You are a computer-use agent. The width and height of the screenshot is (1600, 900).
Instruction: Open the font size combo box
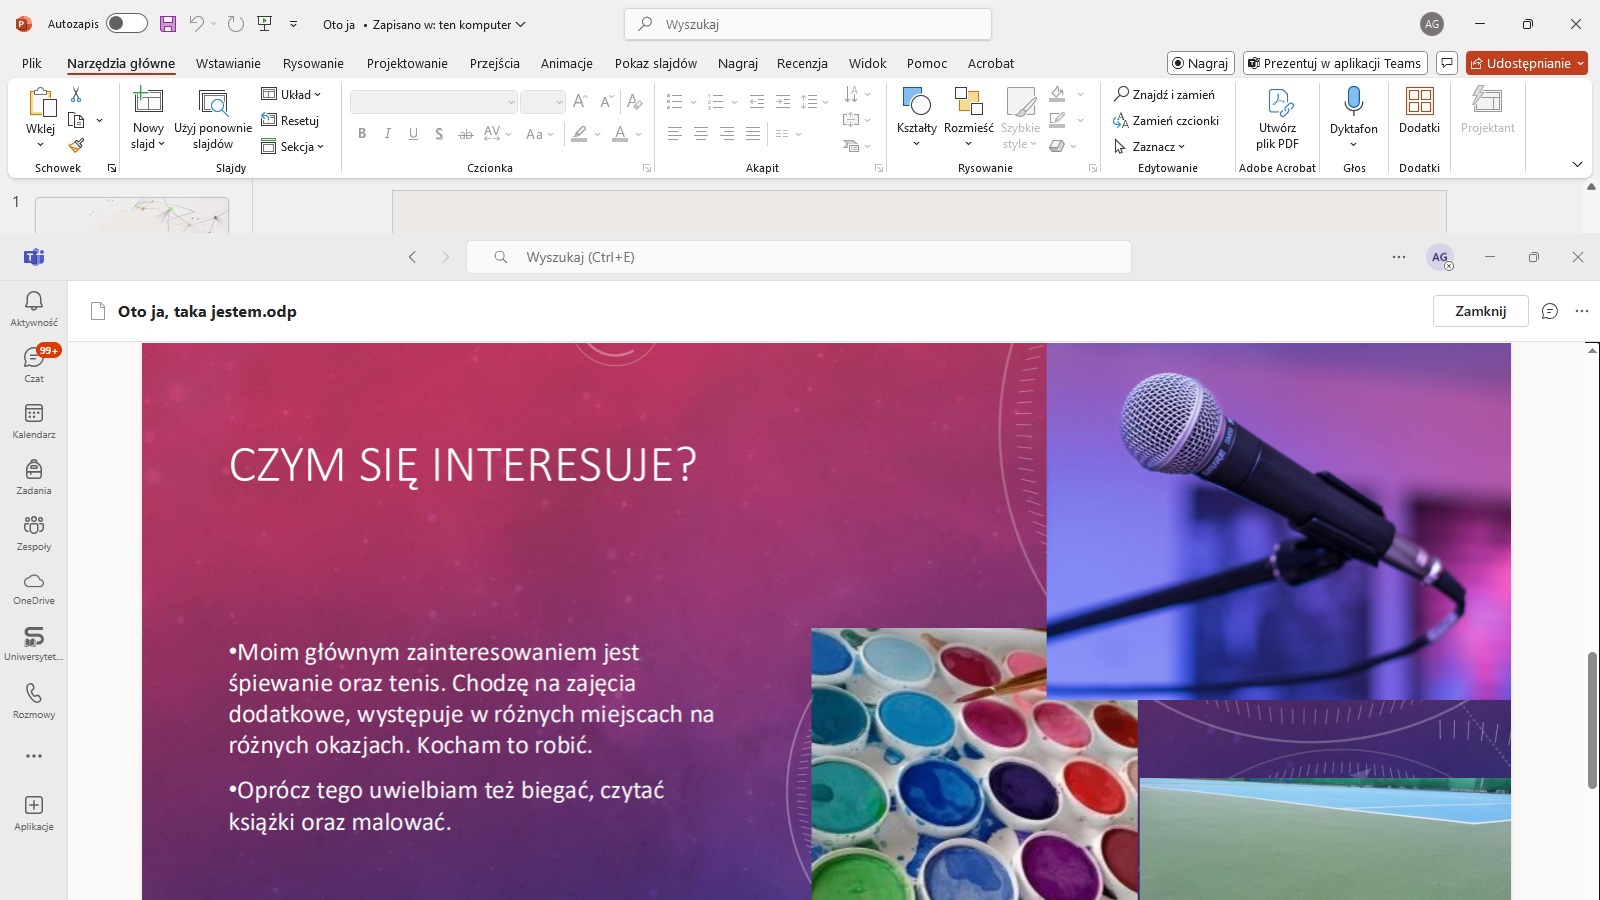[542, 101]
